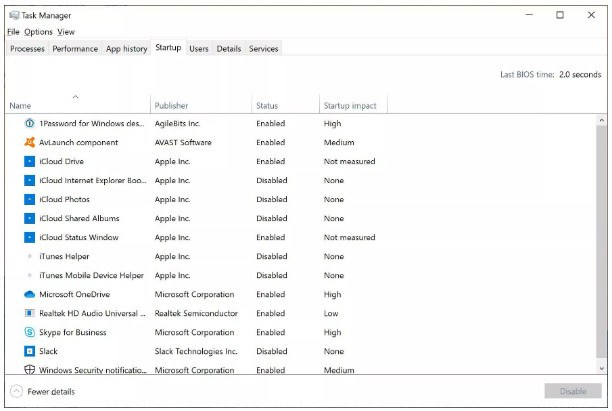Collapse view with Fewer details chevron
612x411 pixels.
(16, 391)
